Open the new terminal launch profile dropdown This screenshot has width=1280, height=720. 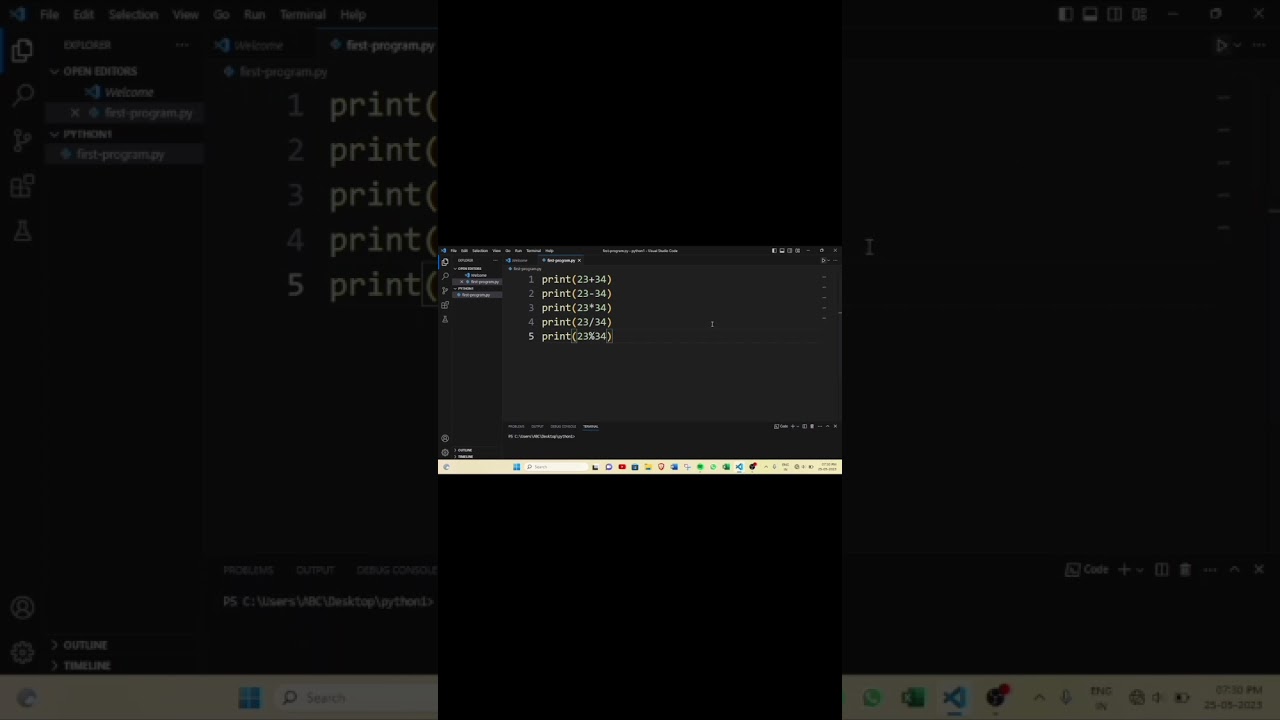[797, 426]
